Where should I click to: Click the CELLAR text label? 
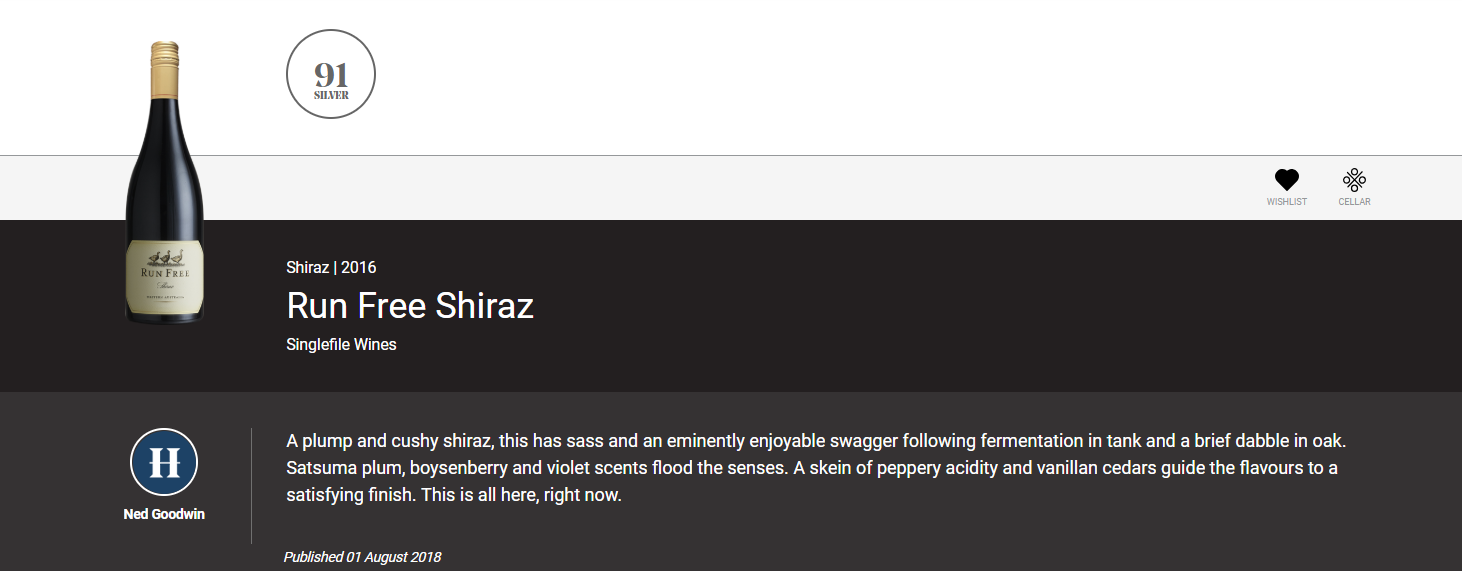1355,202
